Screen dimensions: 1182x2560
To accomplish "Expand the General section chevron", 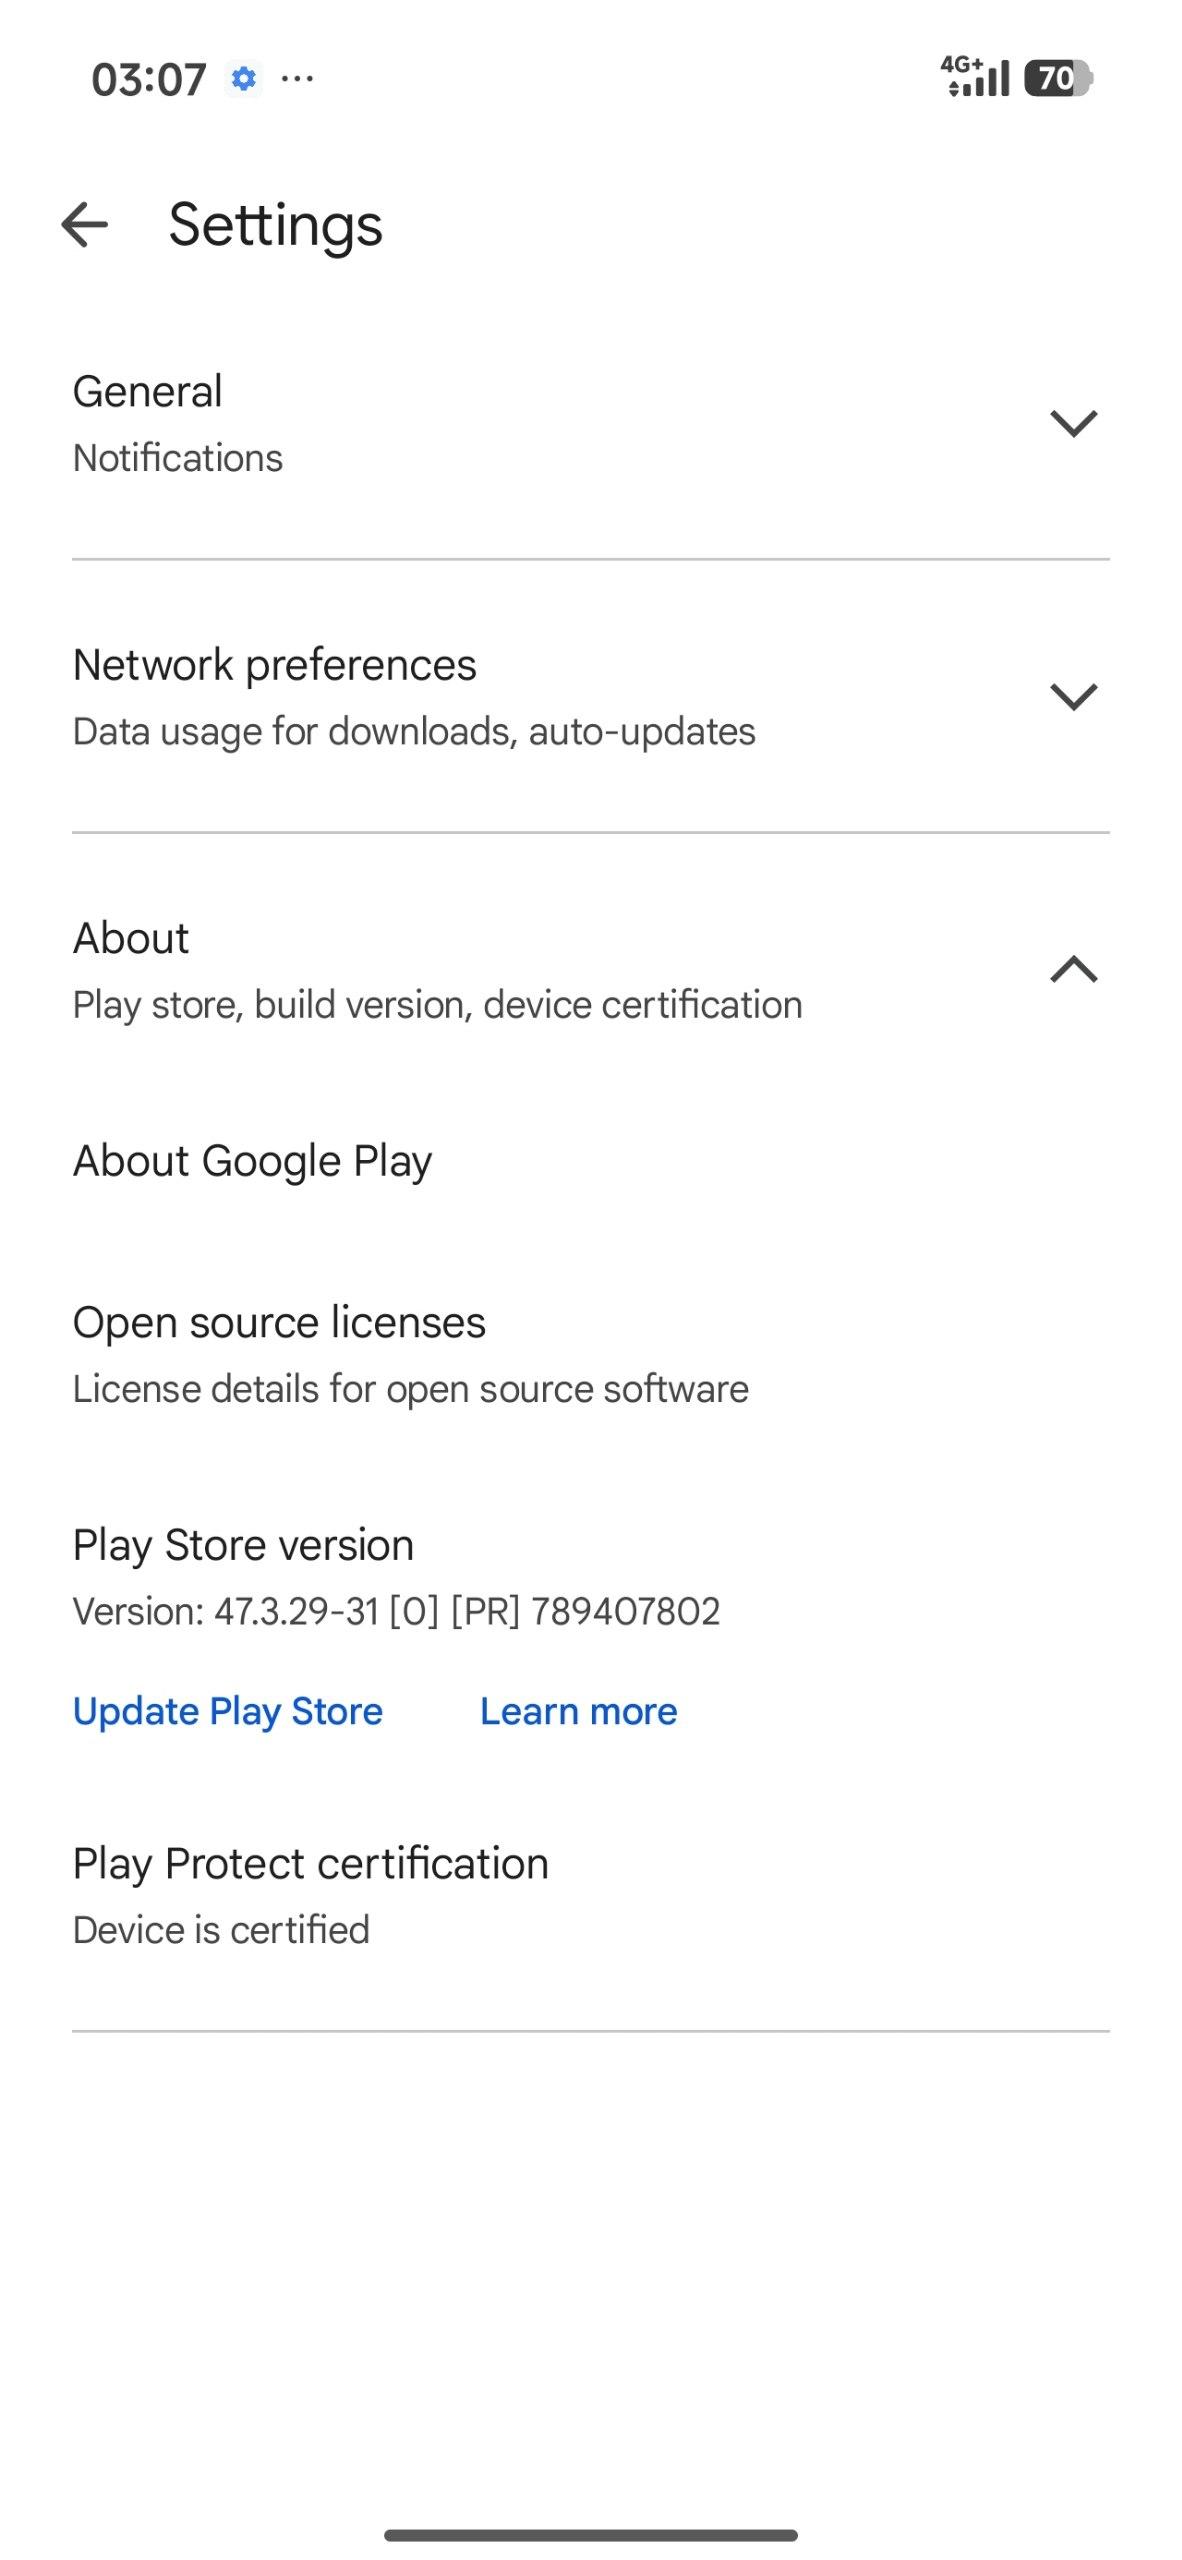I will pyautogui.click(x=1073, y=423).
